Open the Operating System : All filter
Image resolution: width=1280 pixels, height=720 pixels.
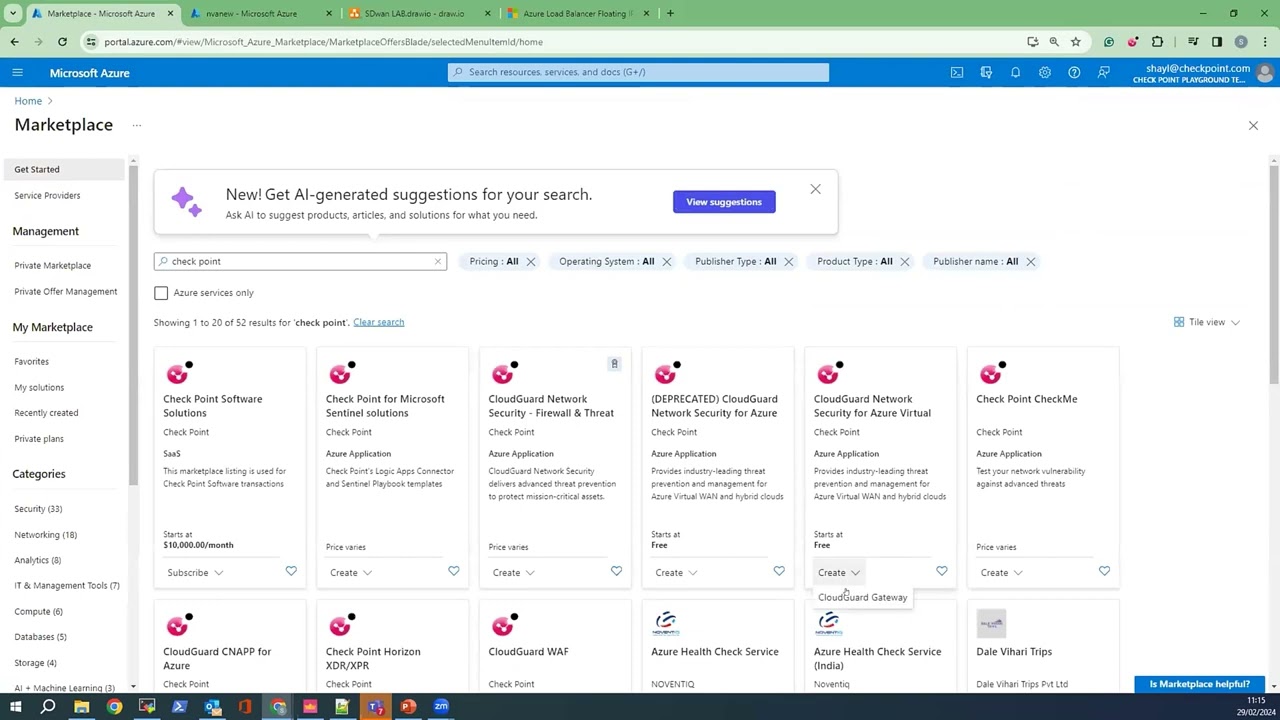pos(606,261)
